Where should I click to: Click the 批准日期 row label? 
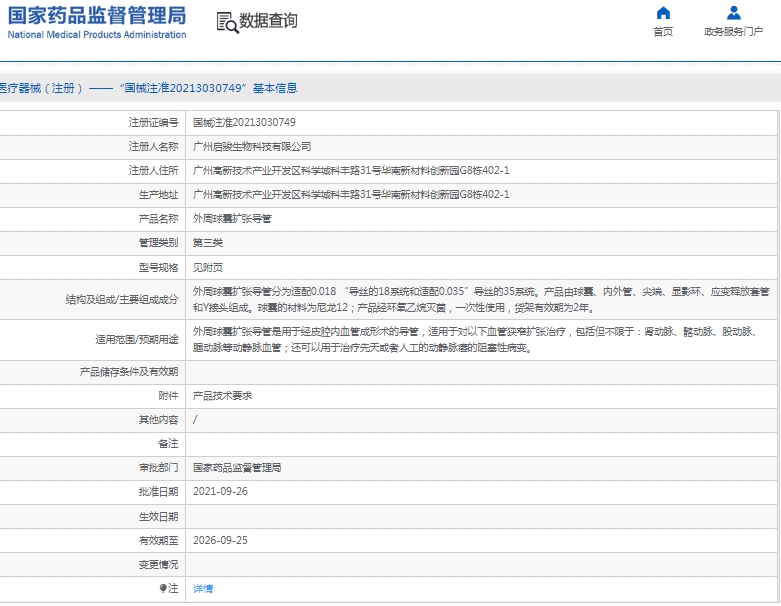[x=158, y=491]
